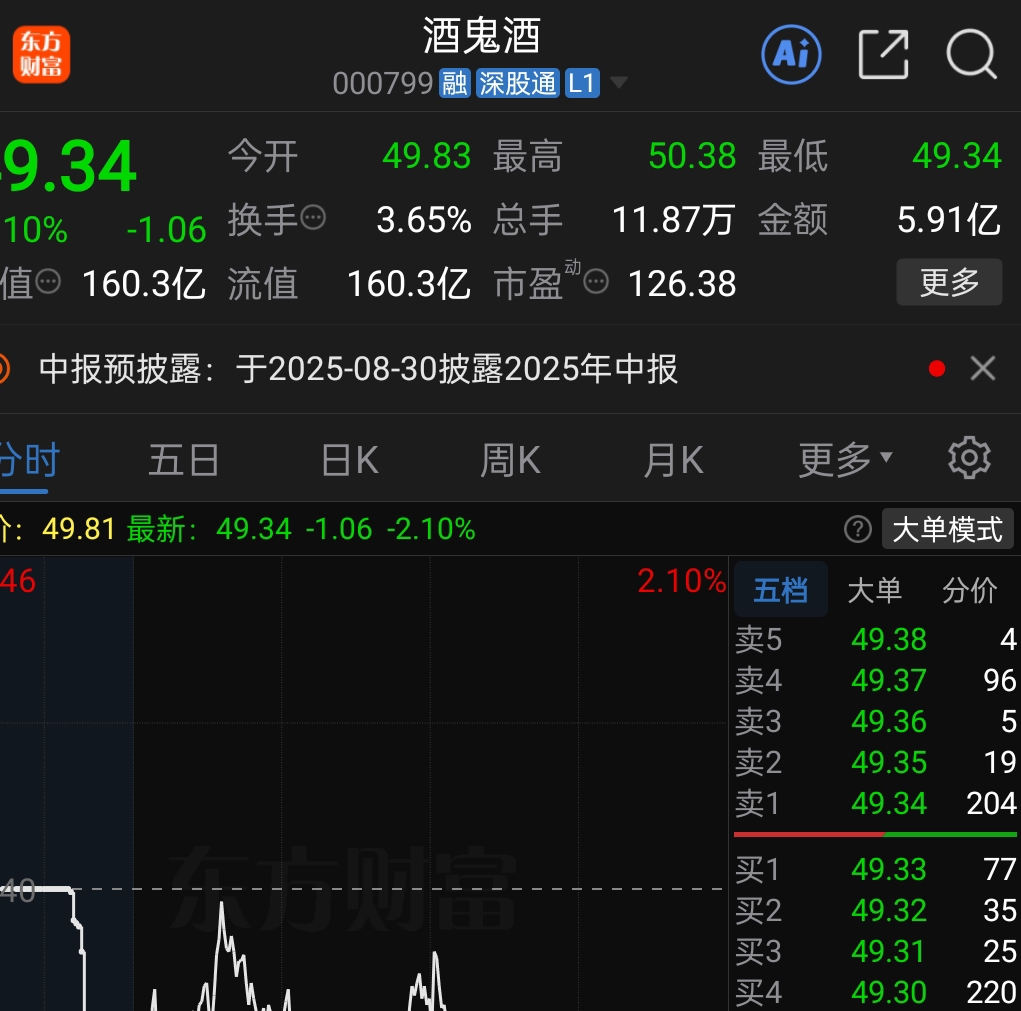Select the 卖5 row at 49.38
1021x1011 pixels.
pos(875,639)
